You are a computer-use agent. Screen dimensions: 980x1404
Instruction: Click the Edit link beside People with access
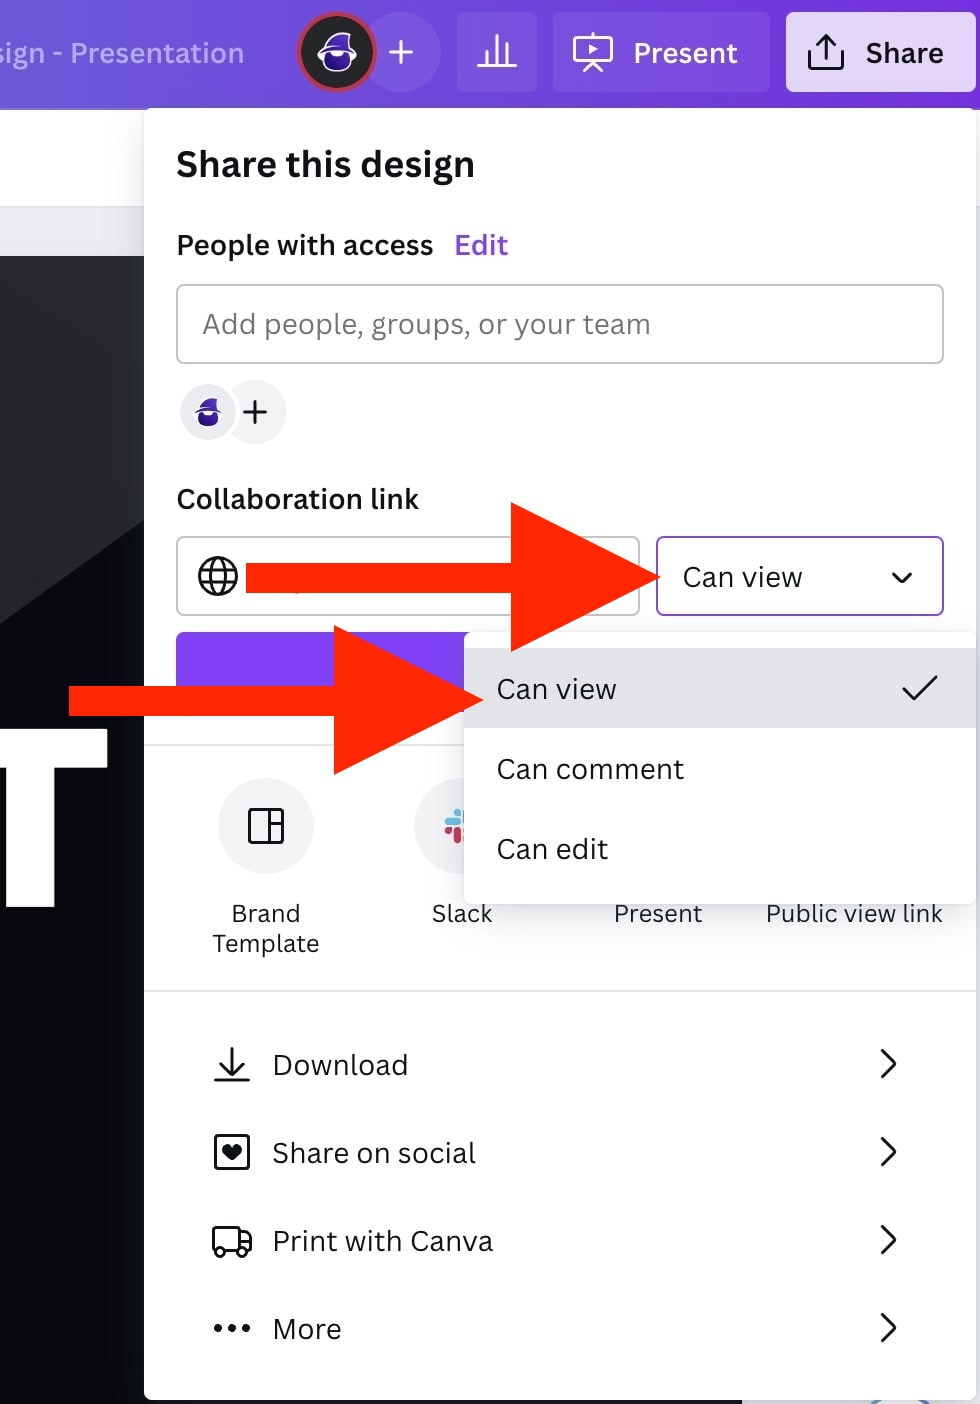pyautogui.click(x=481, y=245)
